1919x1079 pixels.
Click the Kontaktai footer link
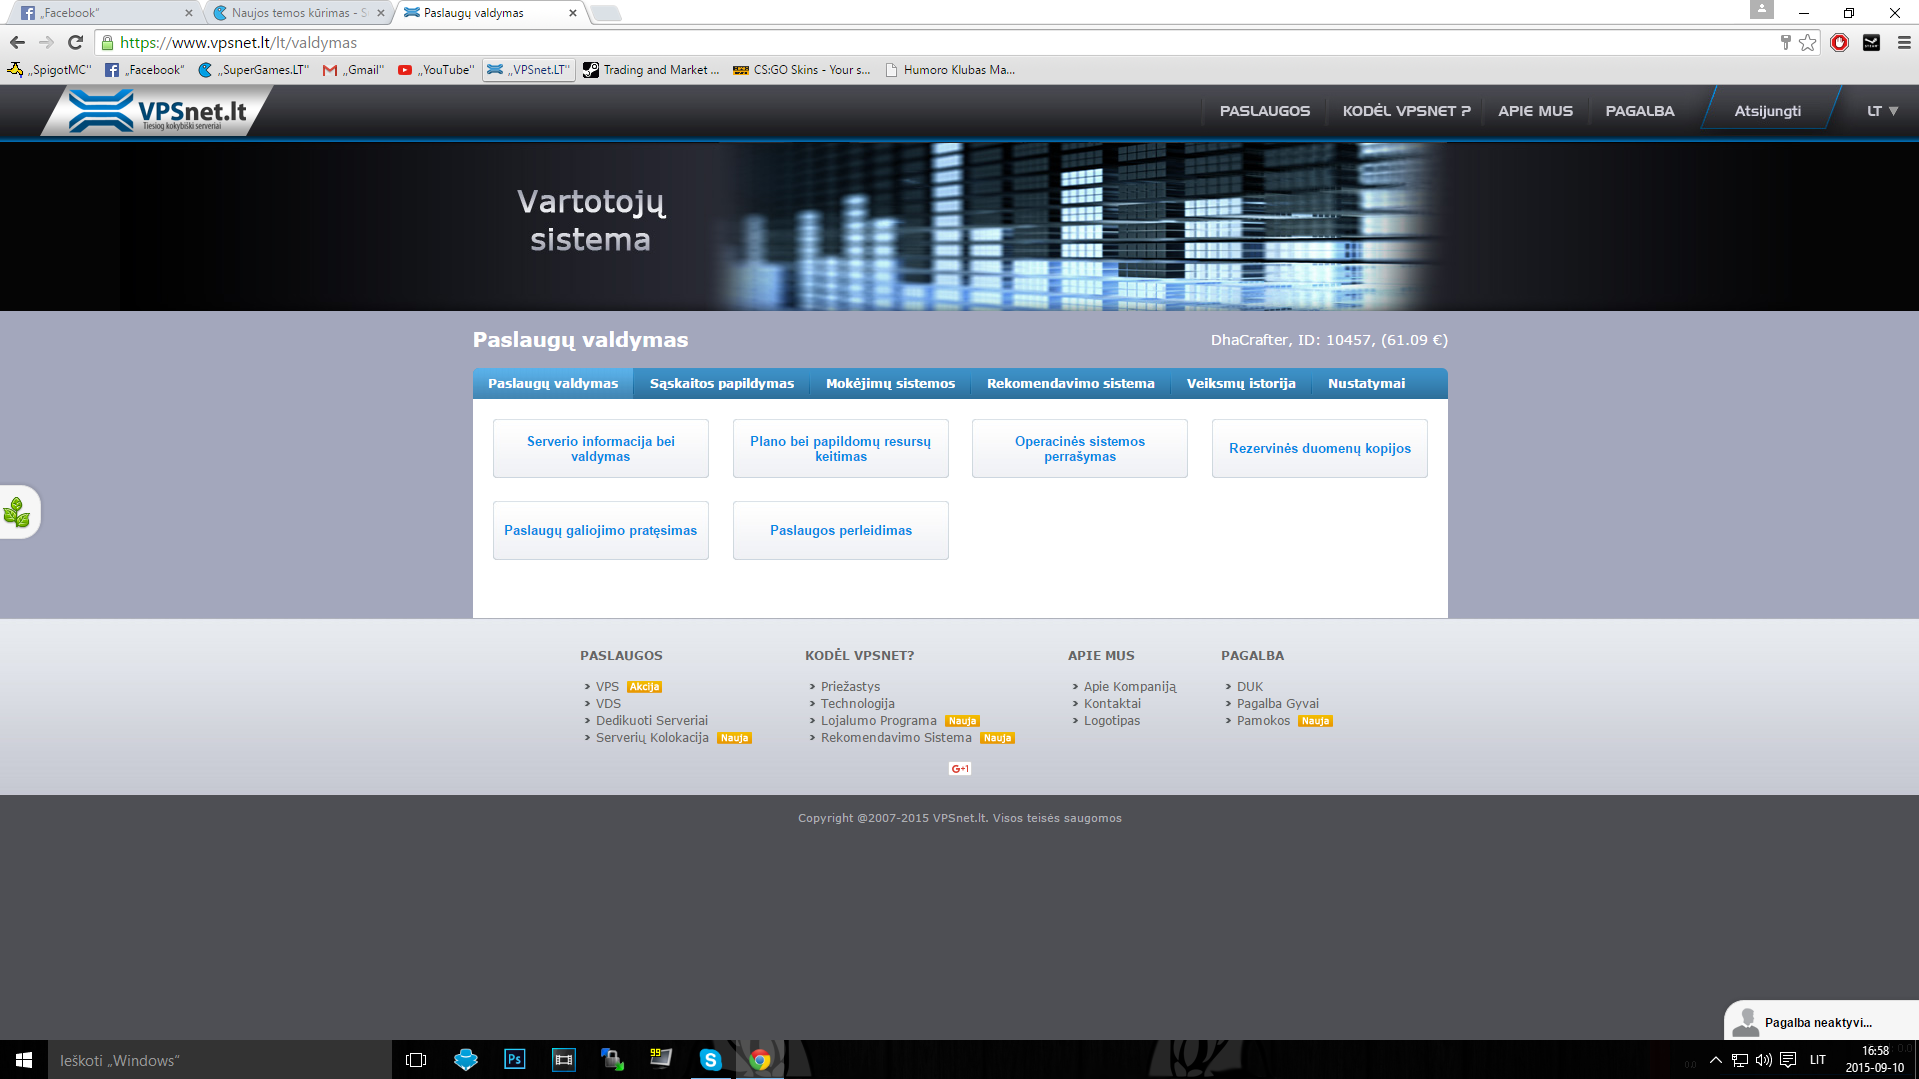(x=1112, y=704)
